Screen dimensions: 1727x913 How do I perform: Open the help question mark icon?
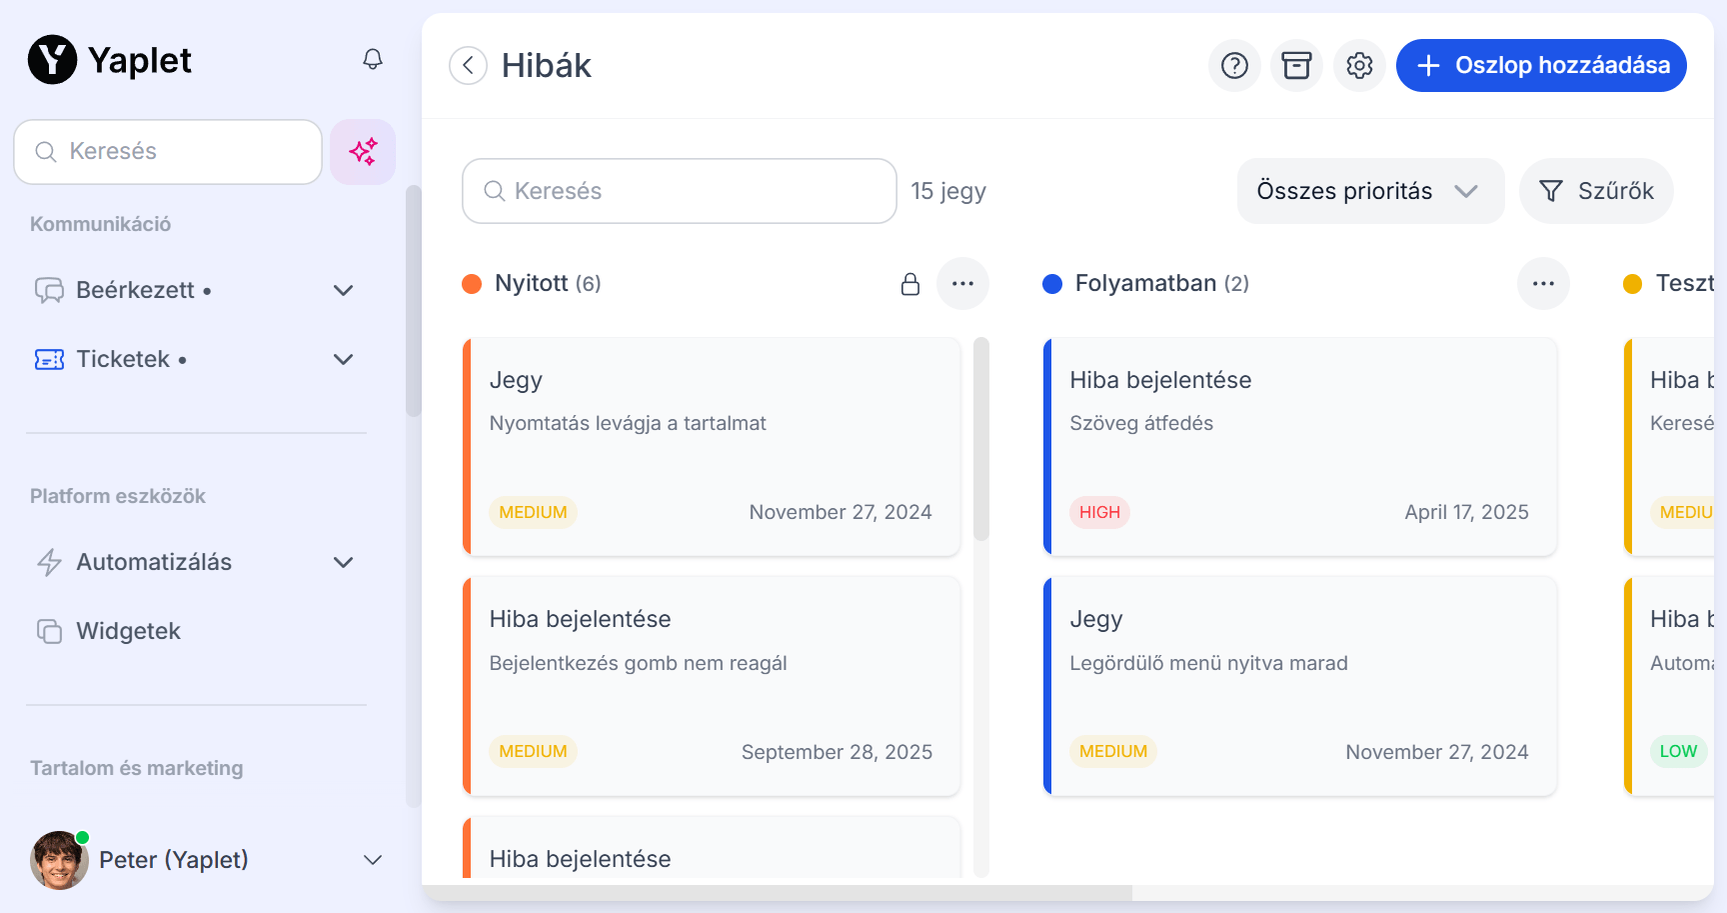[x=1234, y=66]
